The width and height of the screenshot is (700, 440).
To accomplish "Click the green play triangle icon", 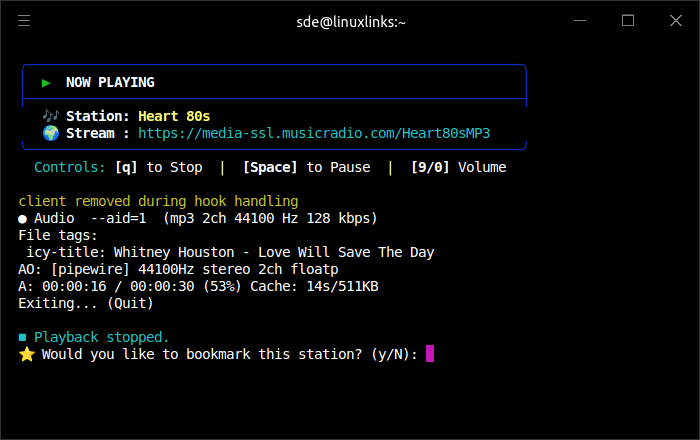I will [x=46, y=83].
